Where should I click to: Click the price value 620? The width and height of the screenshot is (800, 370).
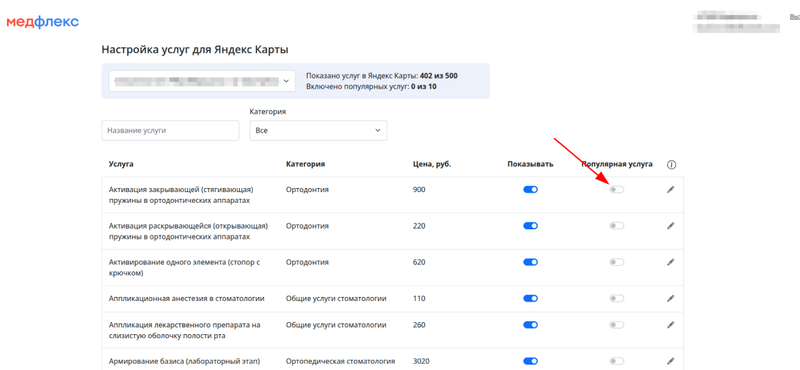[419, 262]
